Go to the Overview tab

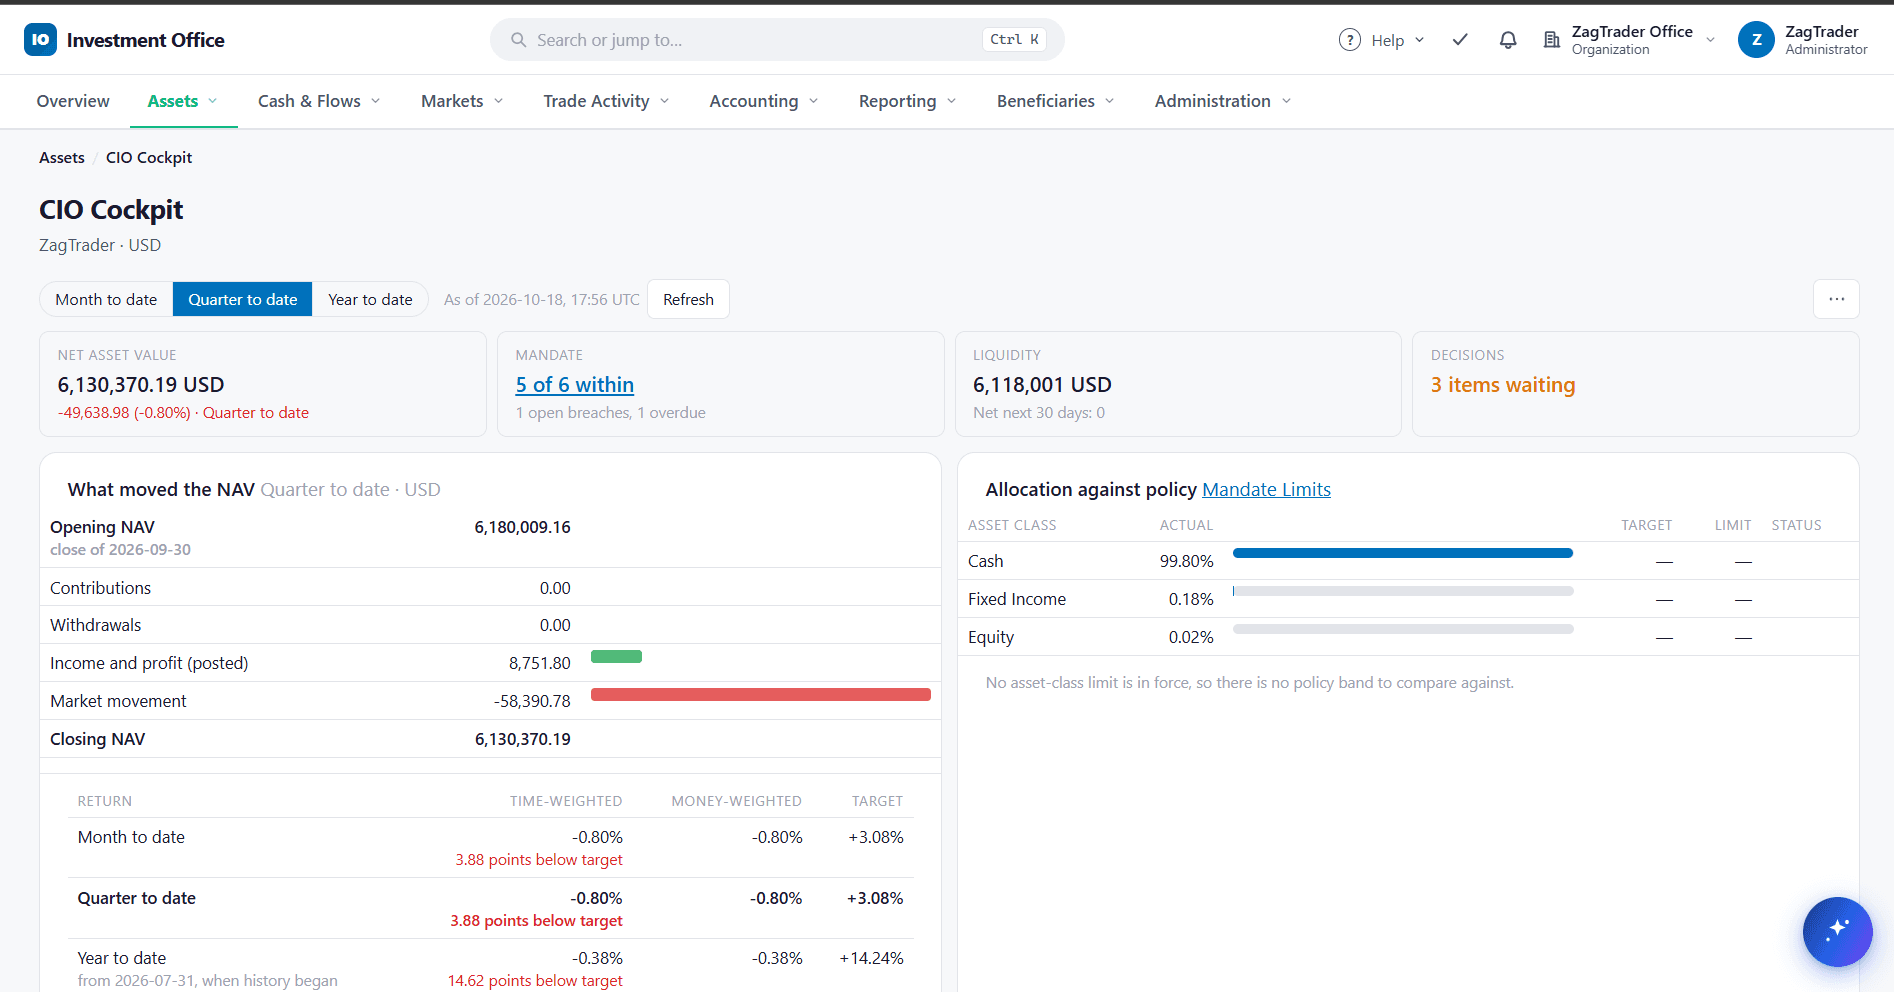[73, 101]
